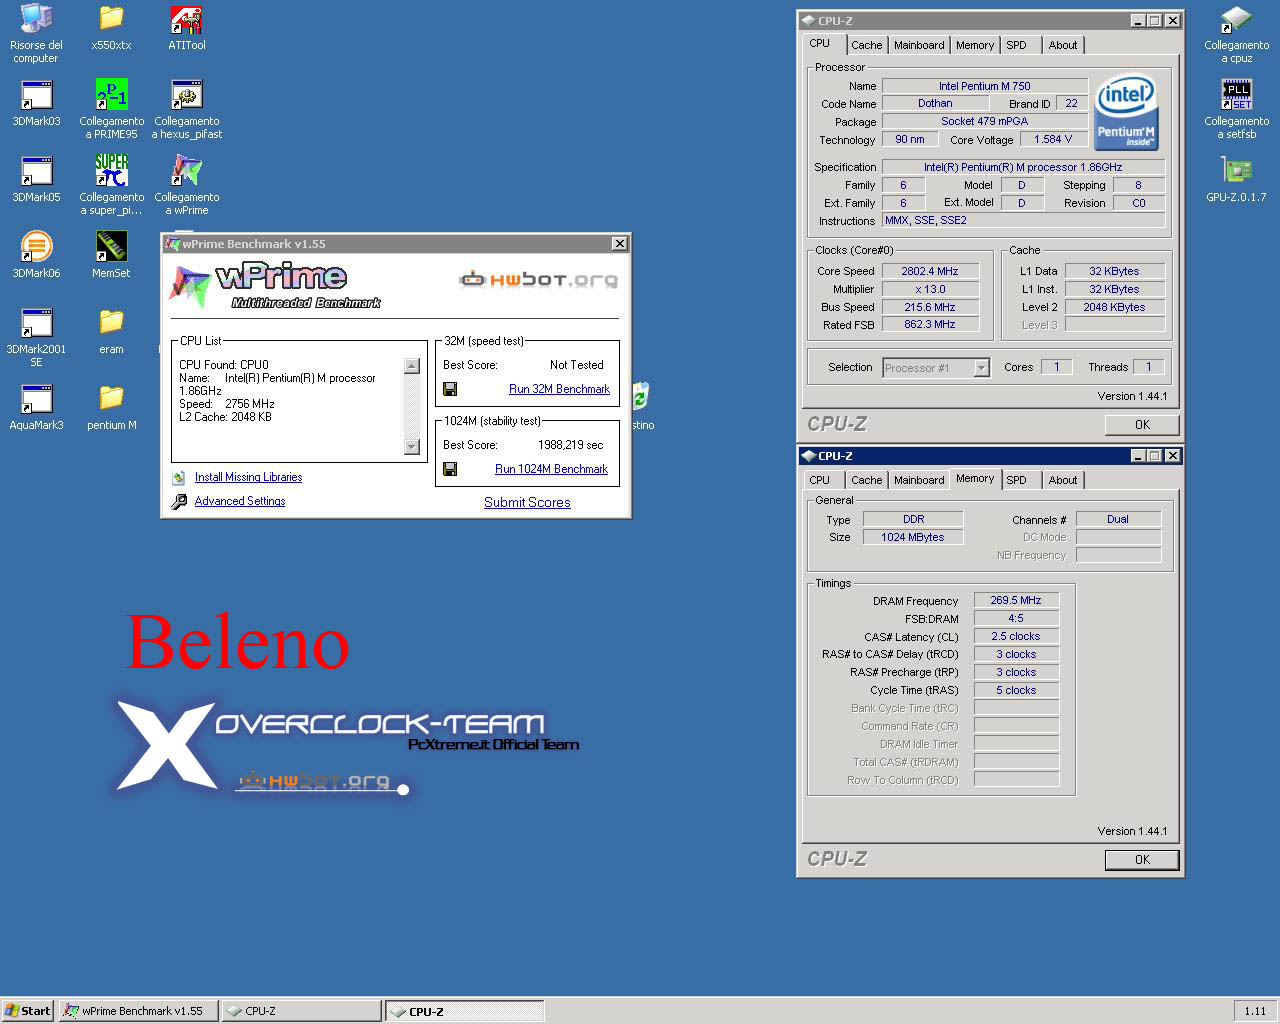1280x1024 pixels.
Task: Open Advanced Settings link in wPrime
Action: tap(240, 501)
